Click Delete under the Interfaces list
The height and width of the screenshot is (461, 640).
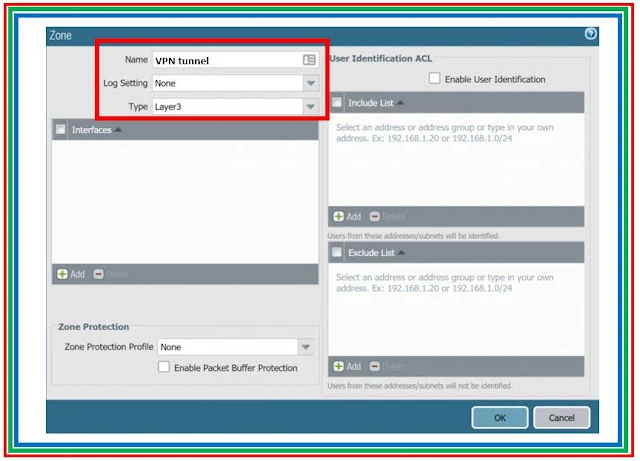click(x=111, y=274)
